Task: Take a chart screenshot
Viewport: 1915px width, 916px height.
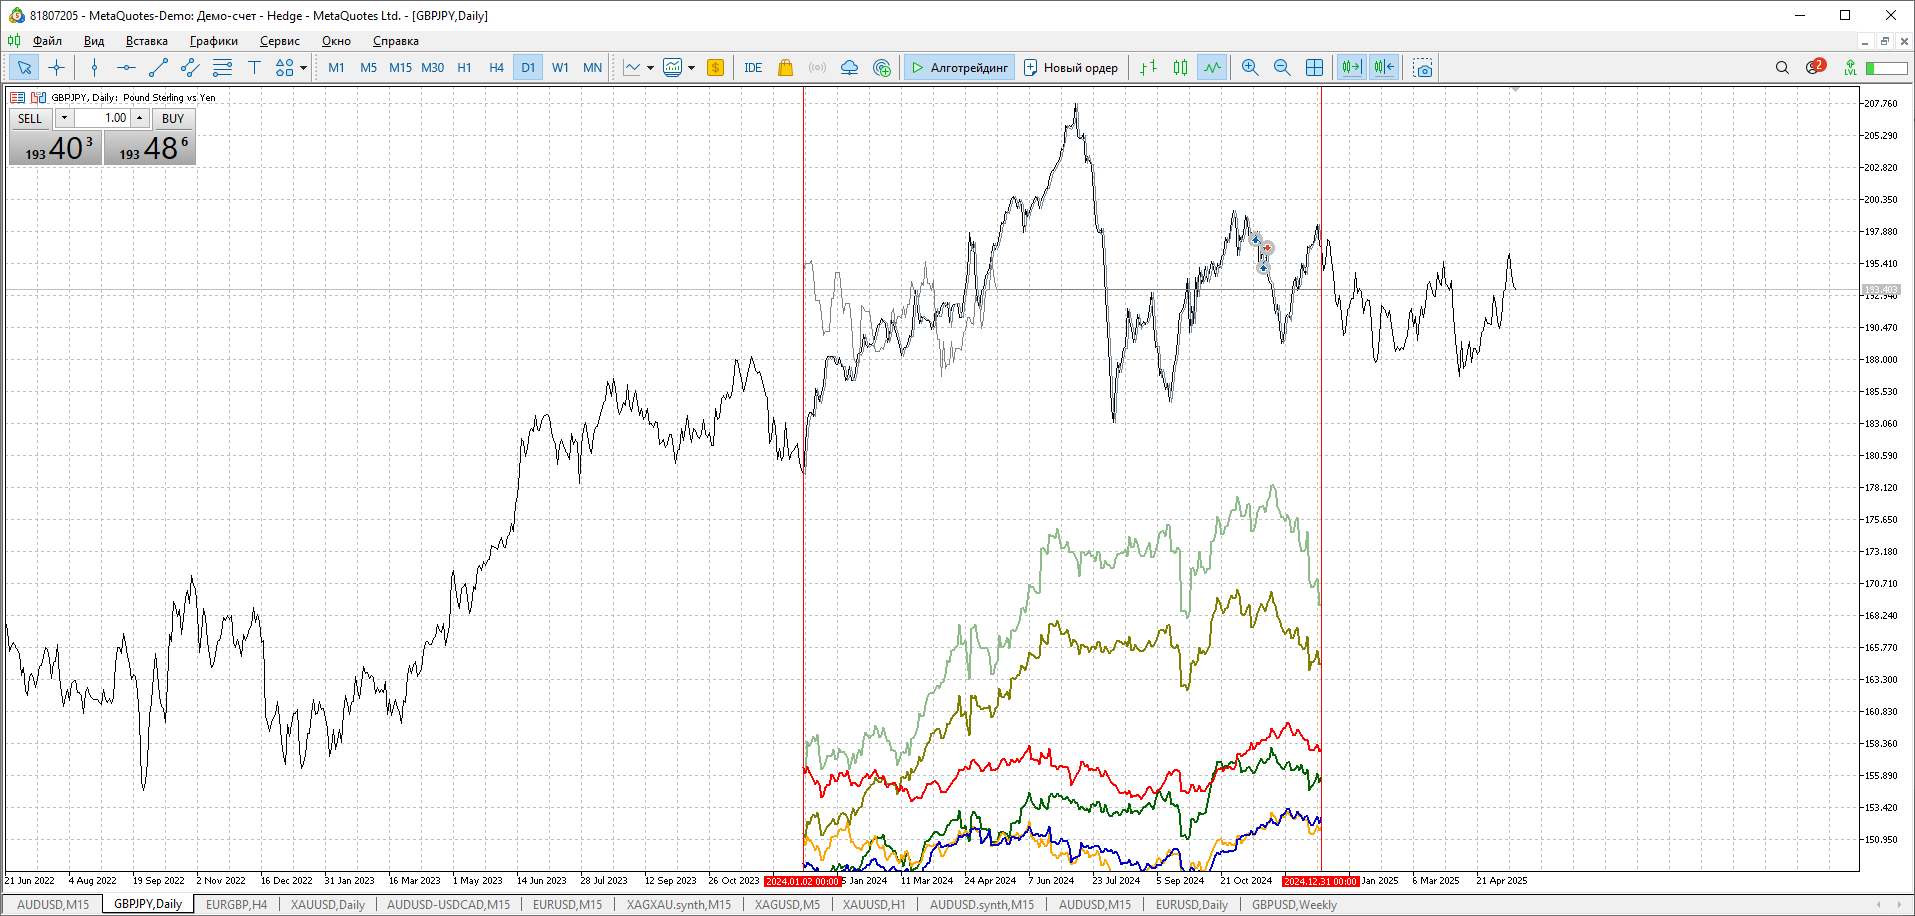Action: click(x=1423, y=68)
